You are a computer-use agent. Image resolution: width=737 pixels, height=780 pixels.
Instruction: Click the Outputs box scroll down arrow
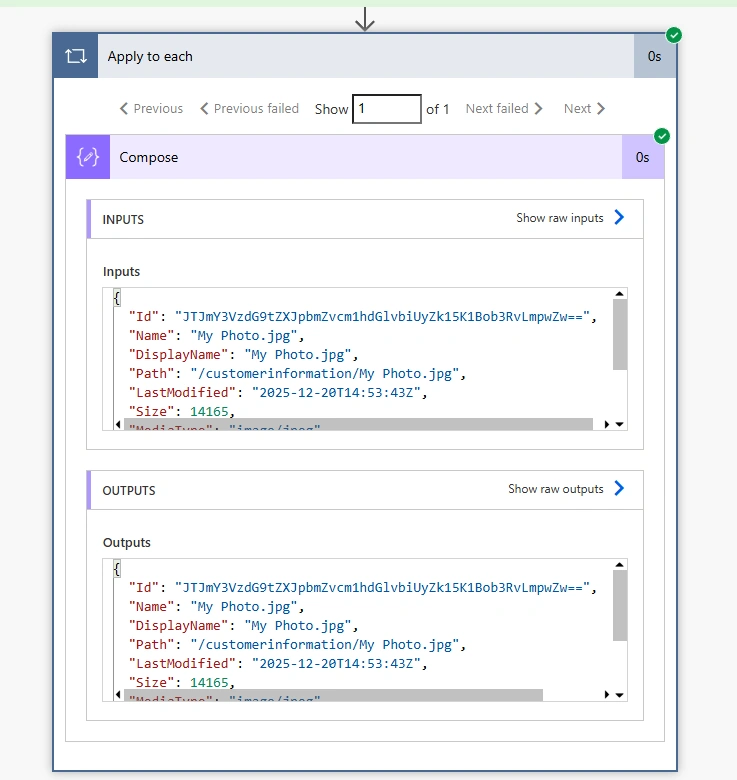pyautogui.click(x=620, y=695)
